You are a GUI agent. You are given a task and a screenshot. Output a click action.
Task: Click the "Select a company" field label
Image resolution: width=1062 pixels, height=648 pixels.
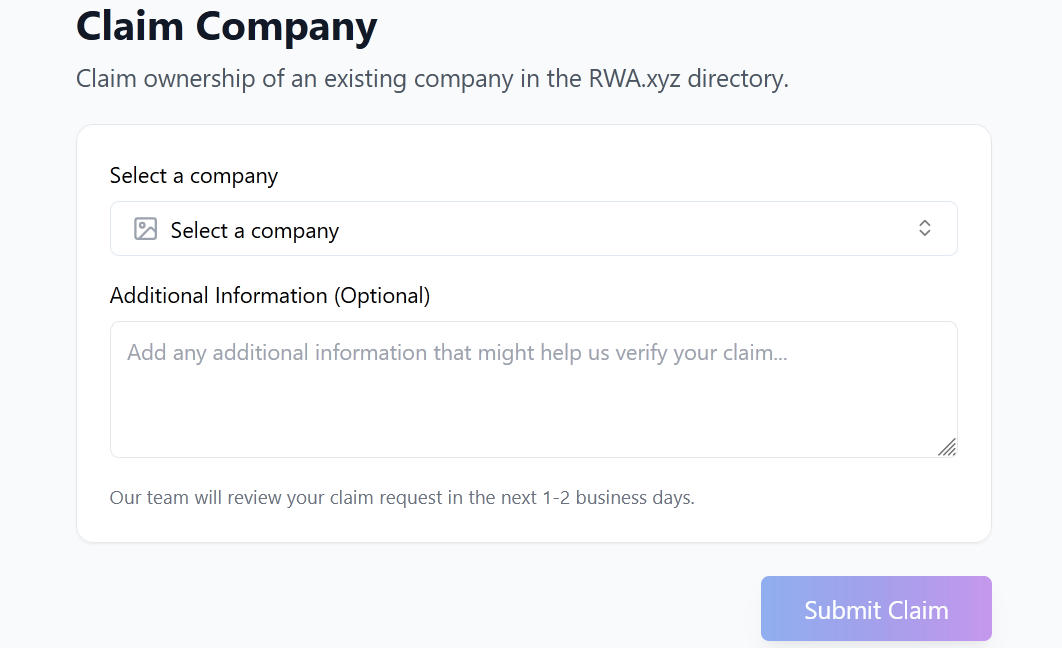point(194,176)
